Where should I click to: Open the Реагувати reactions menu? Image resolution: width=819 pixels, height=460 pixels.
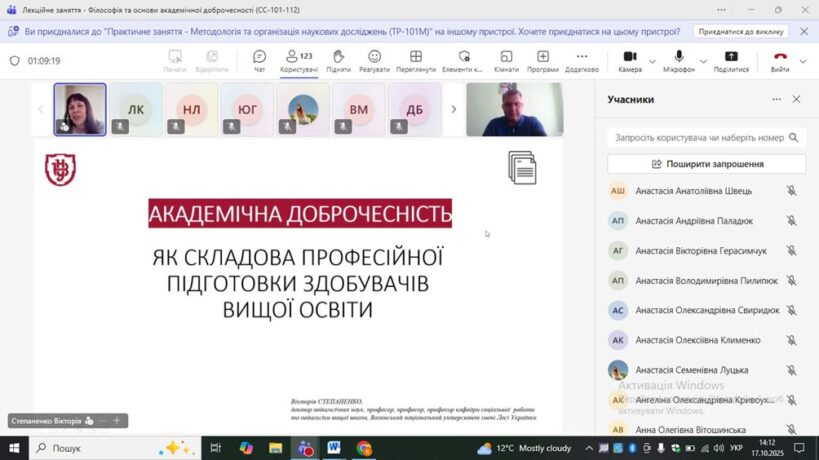point(374,60)
